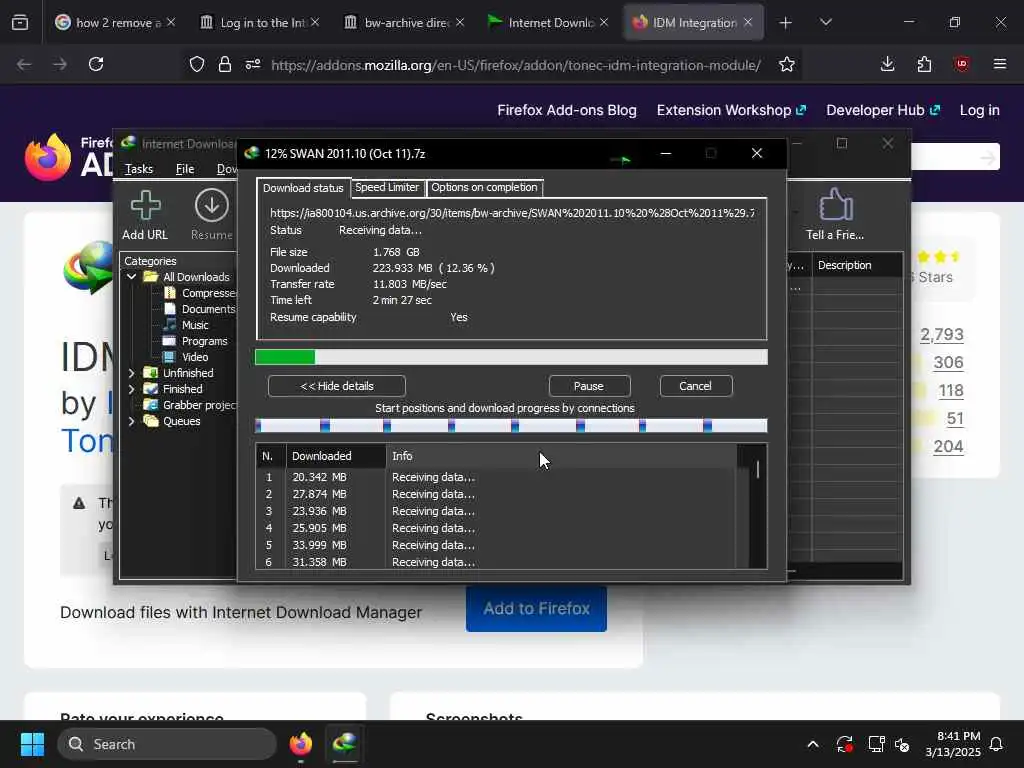
Task: Select the Video category in IDM
Action: (x=187, y=357)
